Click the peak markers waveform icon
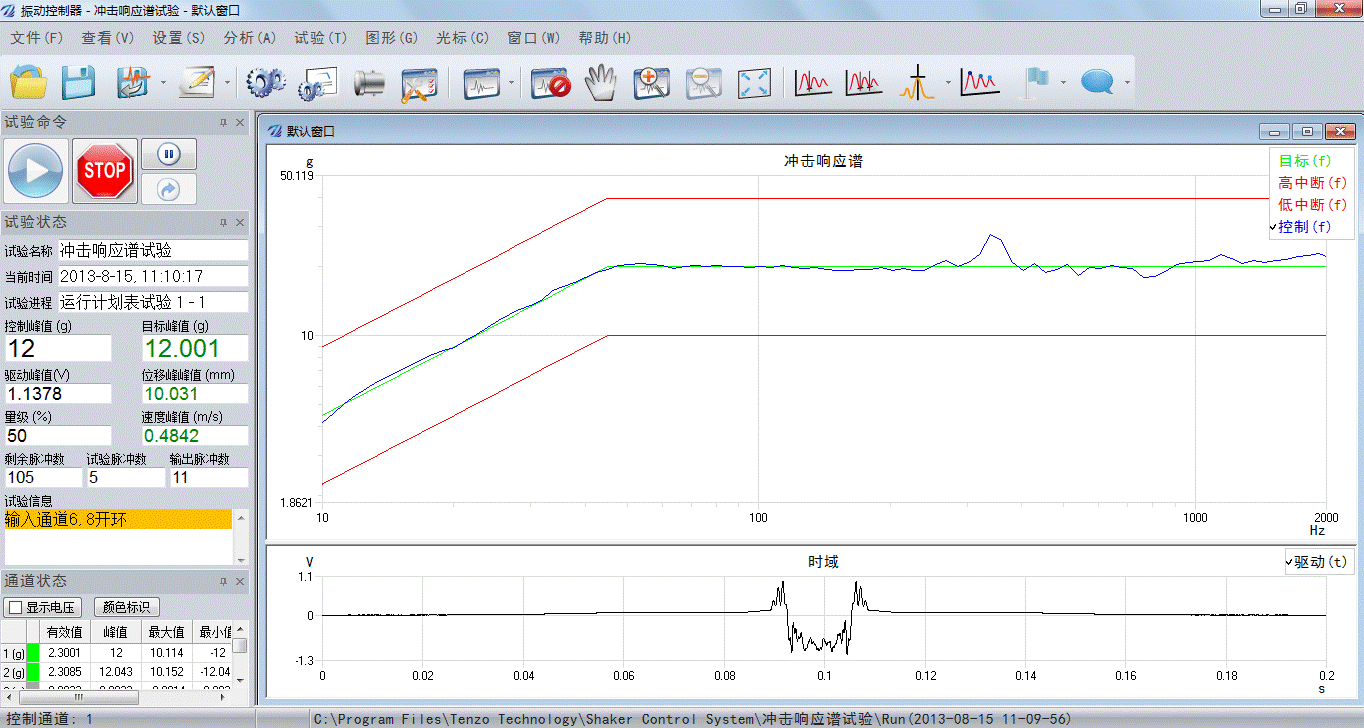This screenshot has width=1364, height=728. point(980,83)
